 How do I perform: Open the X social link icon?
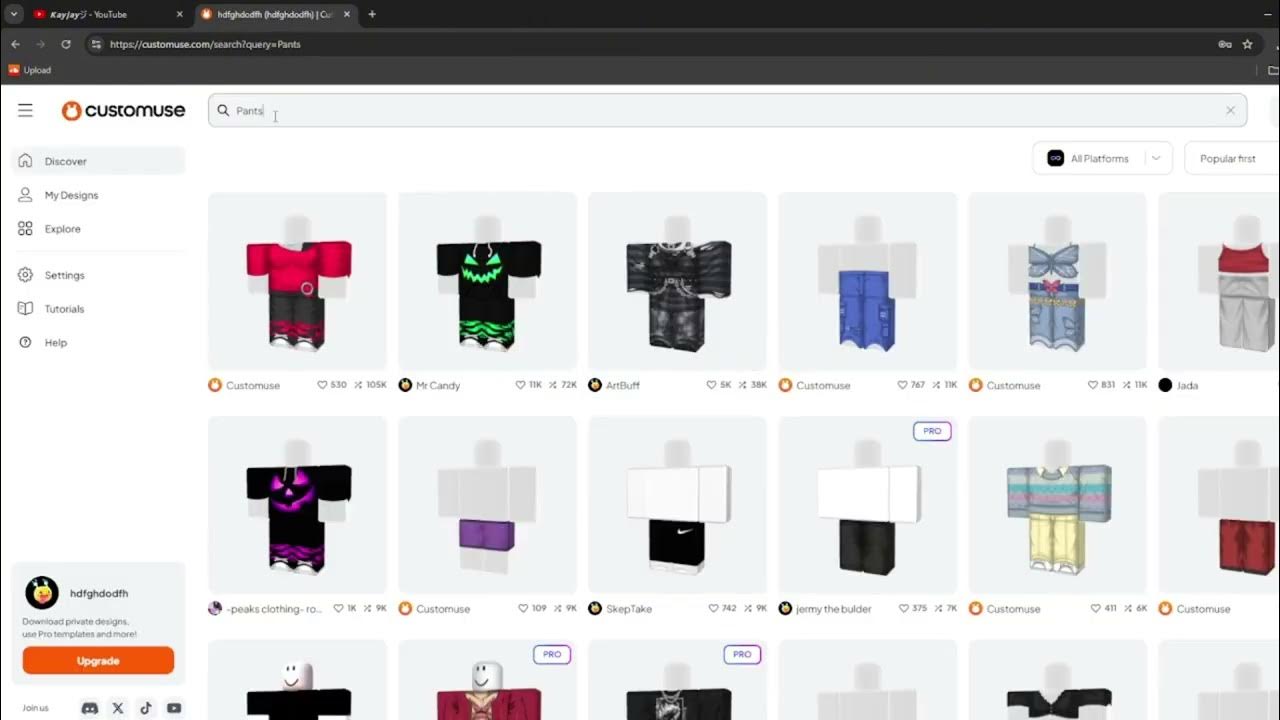pos(118,708)
